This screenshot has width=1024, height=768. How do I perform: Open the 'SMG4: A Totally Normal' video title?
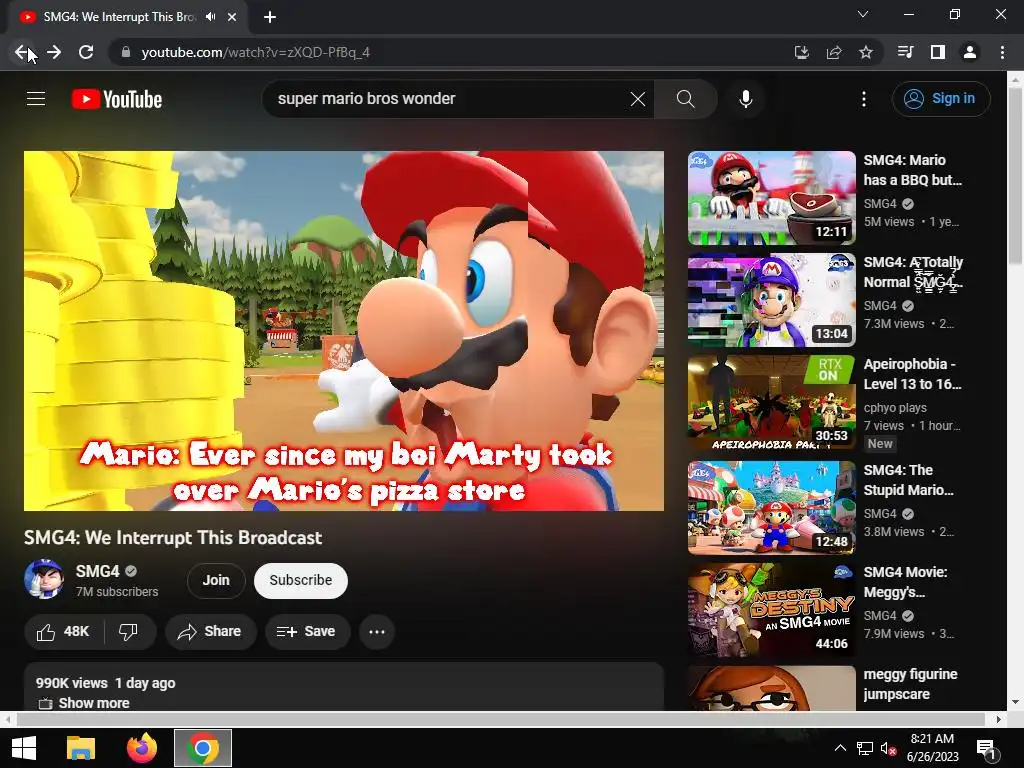tap(913, 272)
